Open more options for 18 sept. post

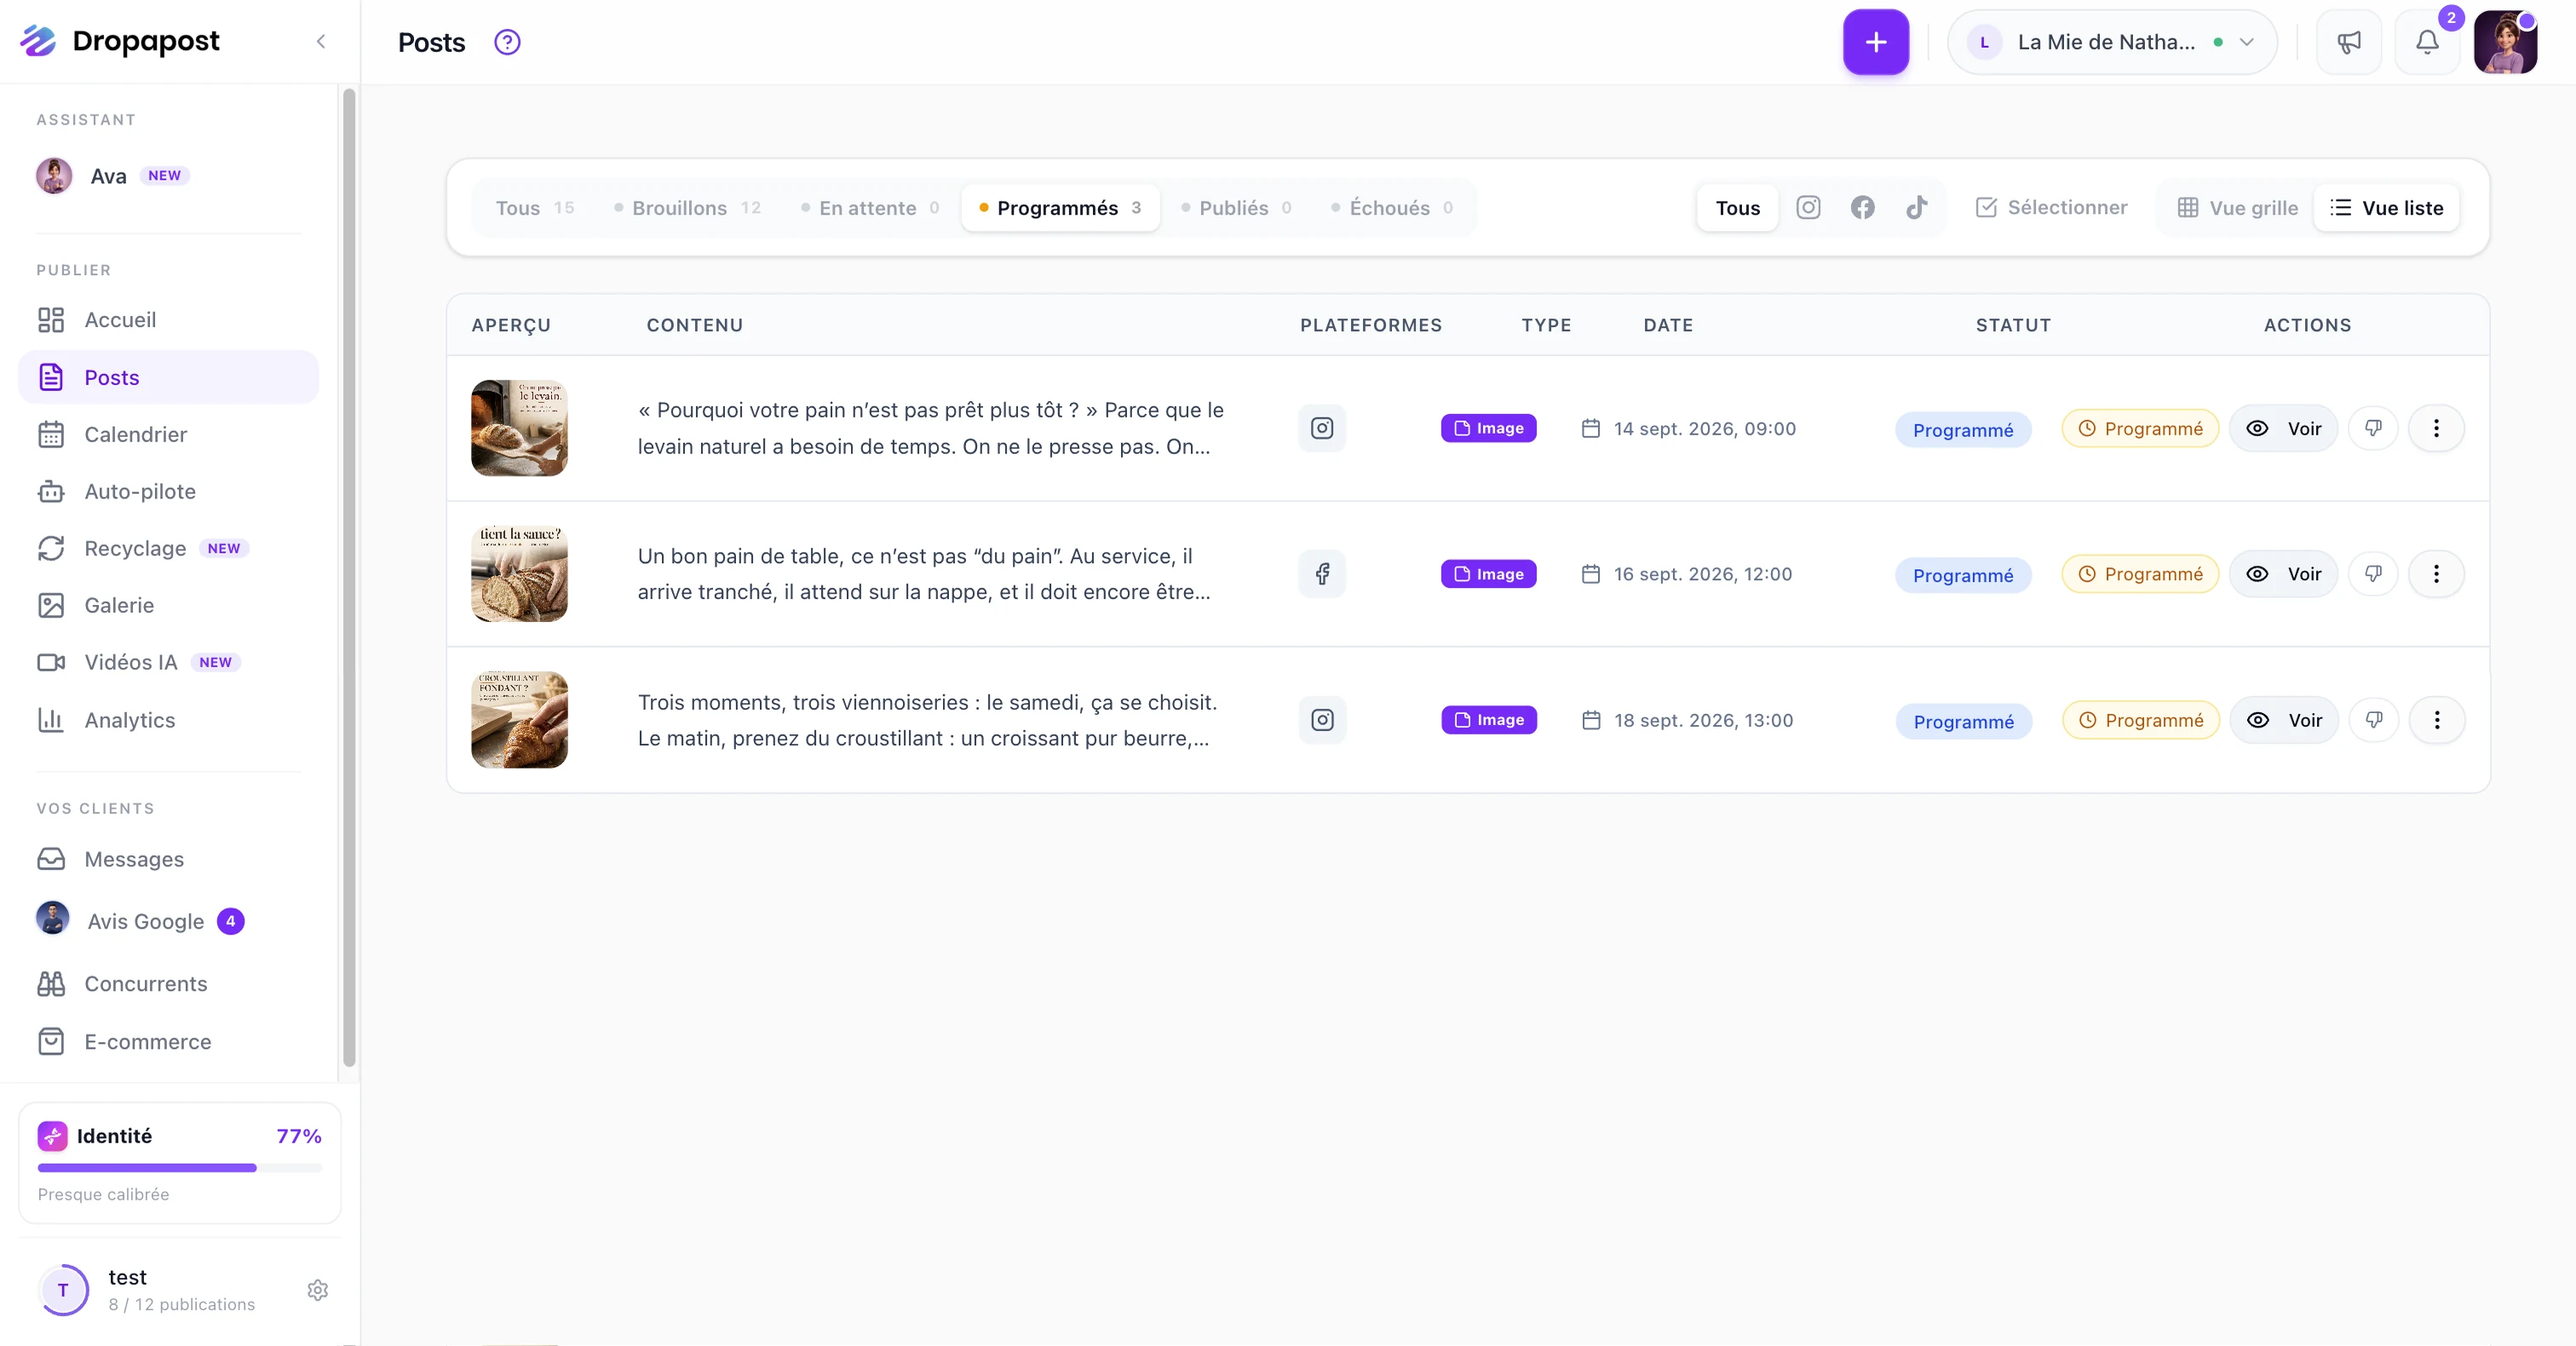(x=2436, y=720)
